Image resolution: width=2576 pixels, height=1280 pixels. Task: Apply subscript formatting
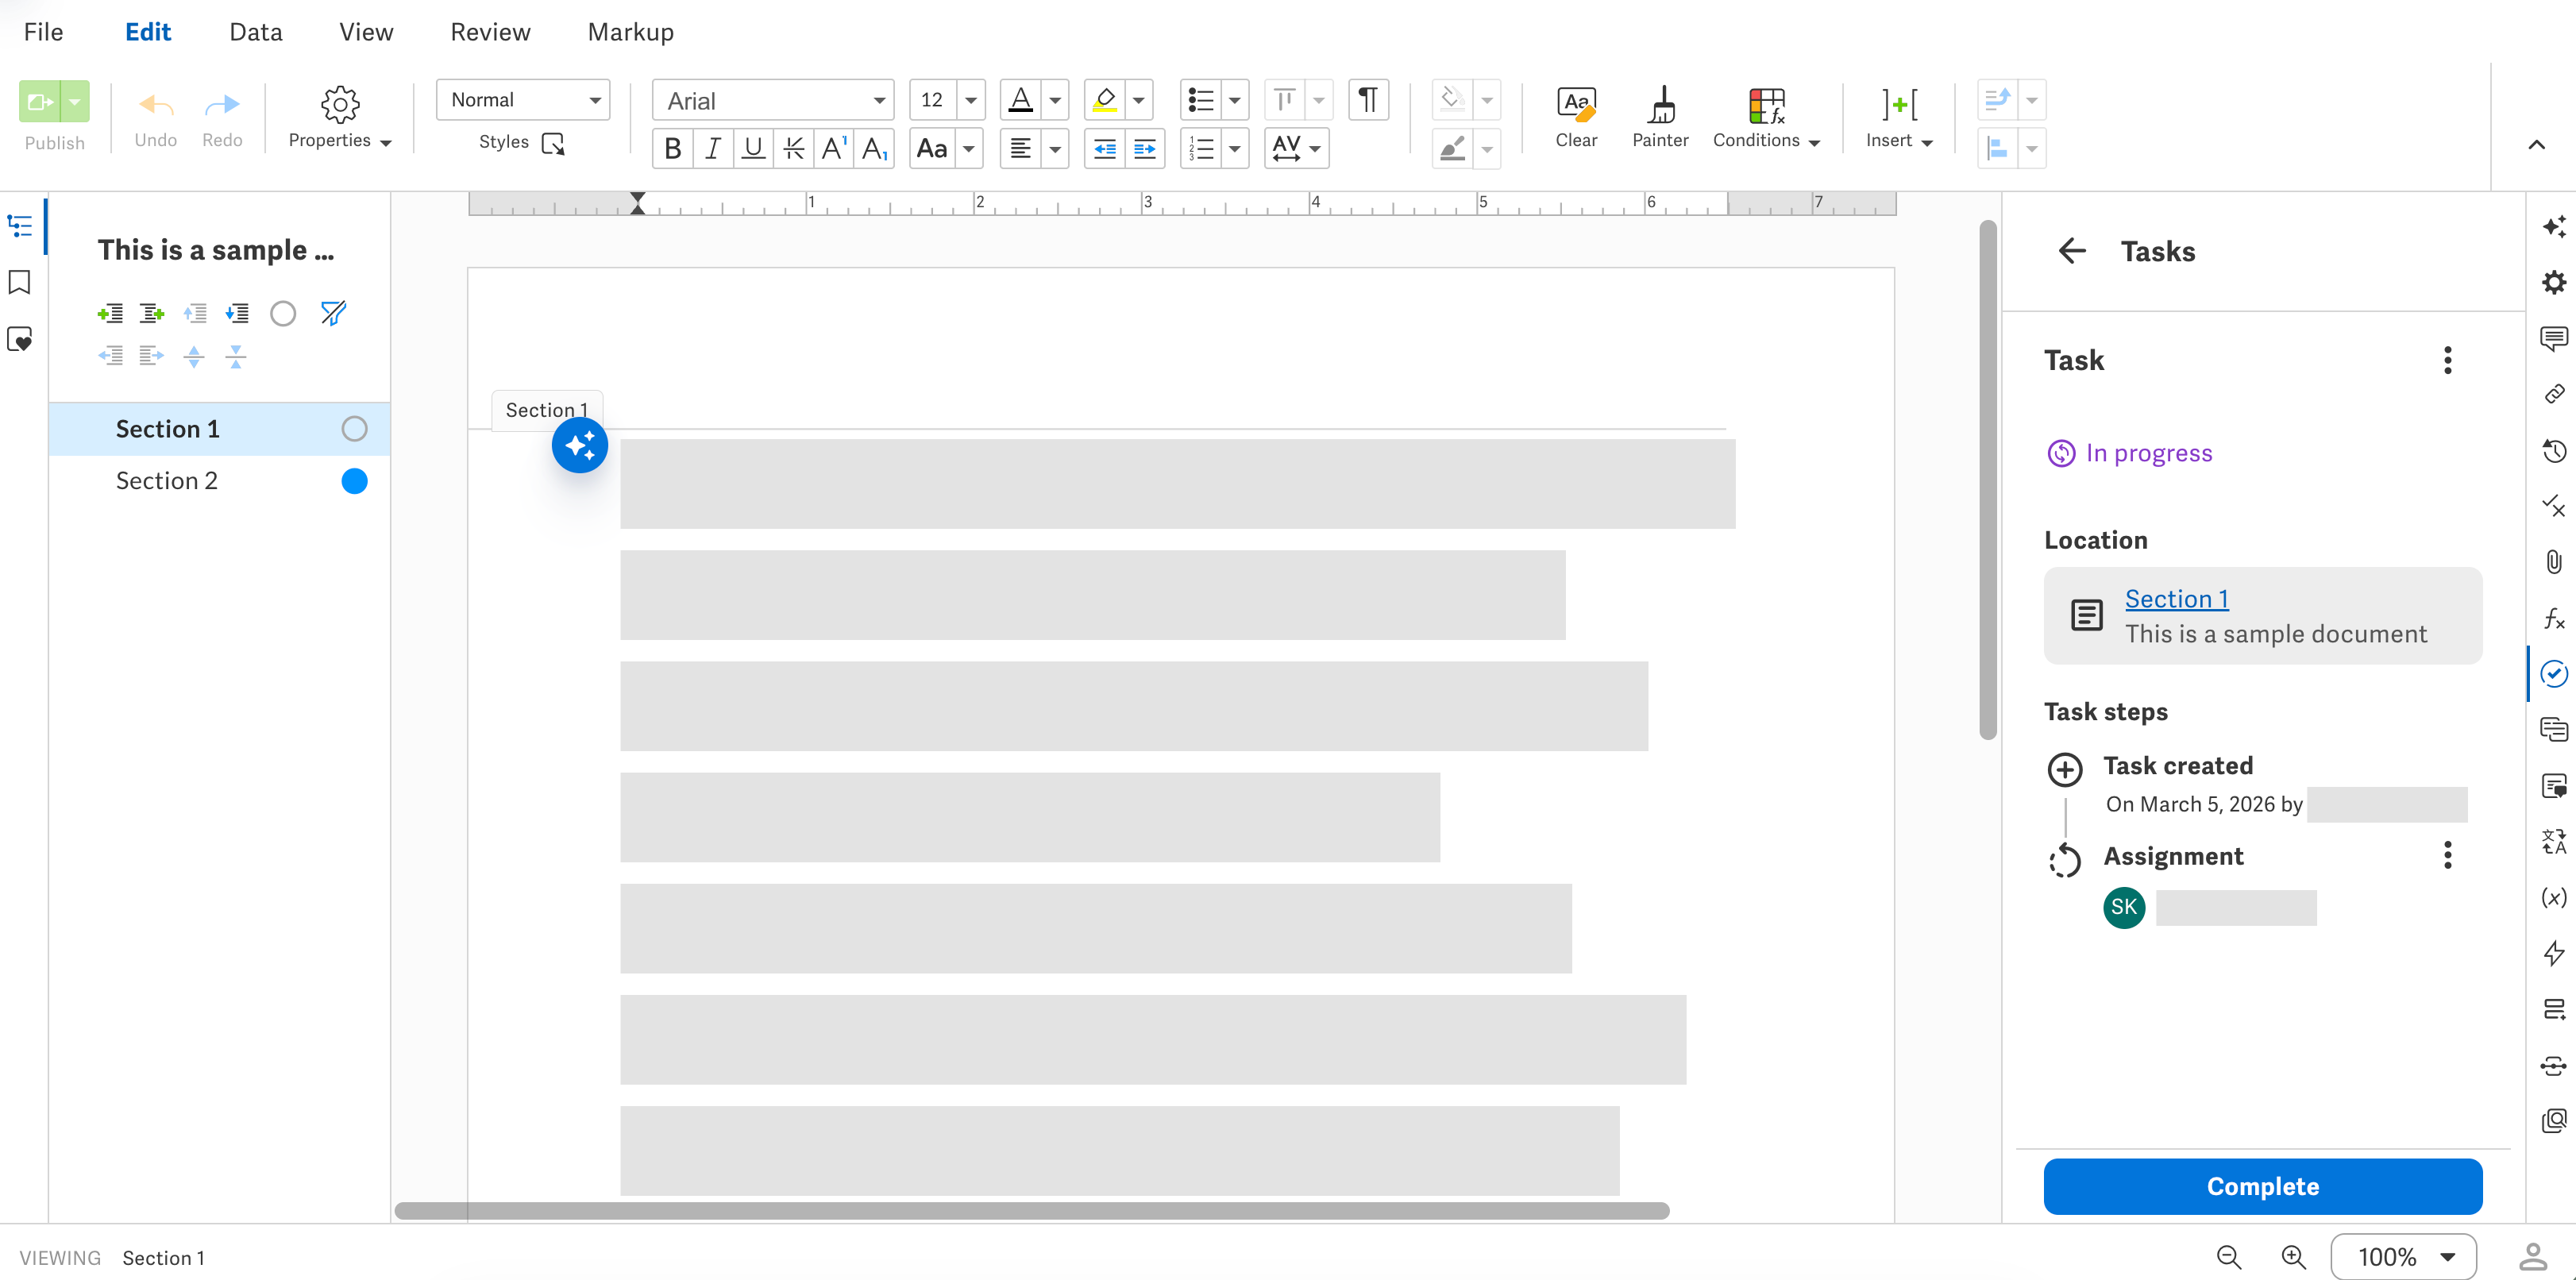click(874, 149)
